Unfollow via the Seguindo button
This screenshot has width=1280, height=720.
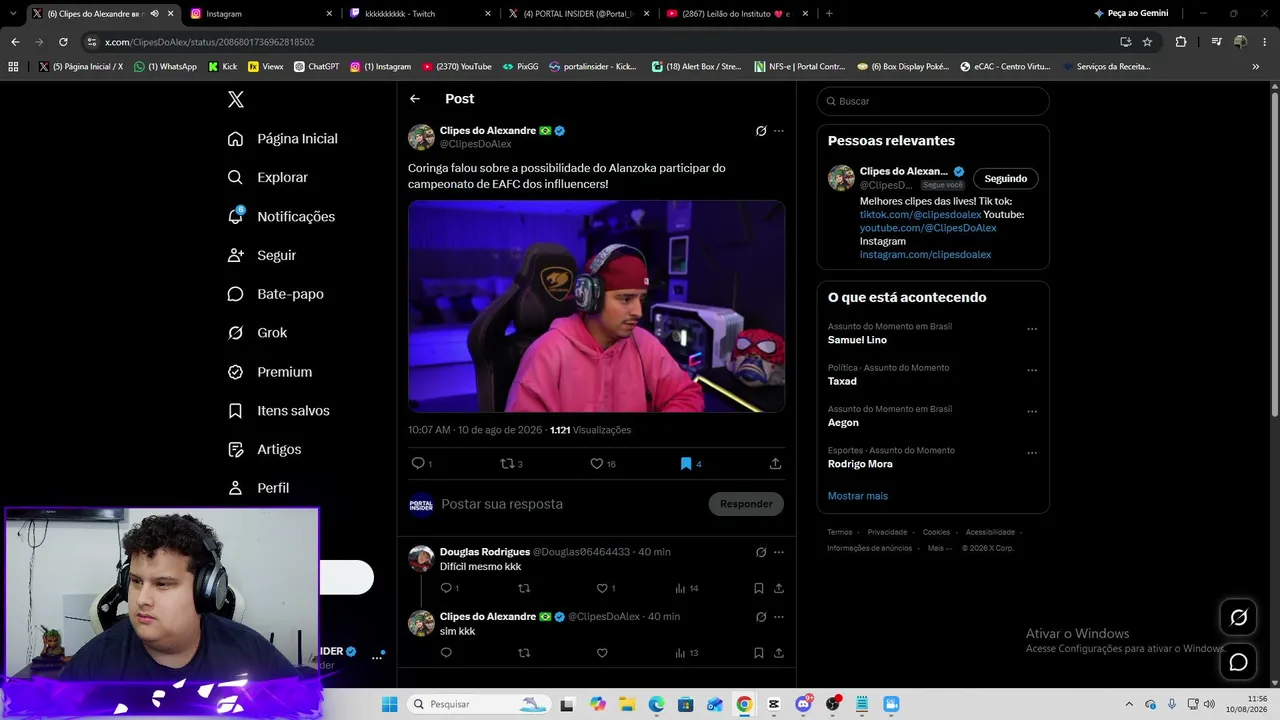(1006, 179)
